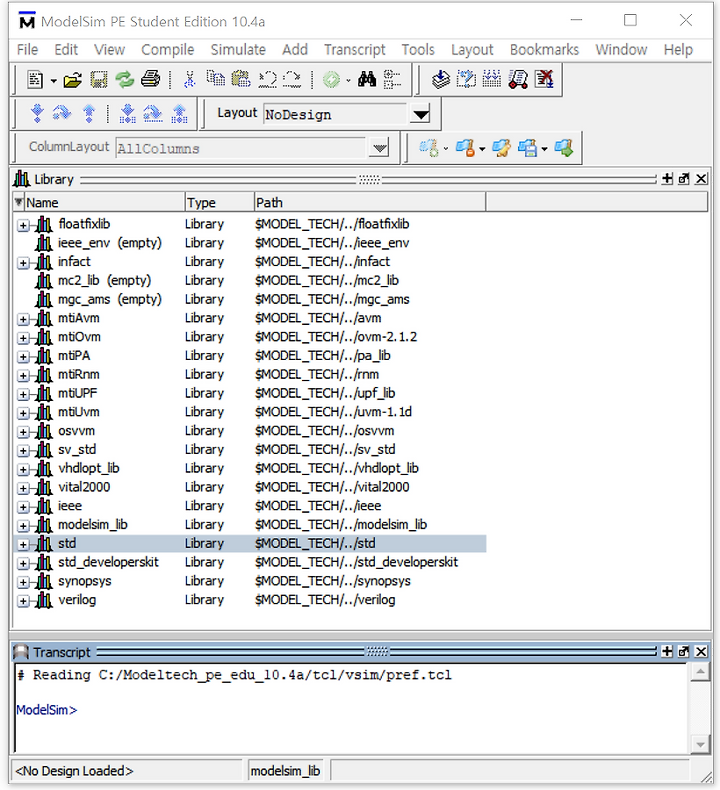Open the Layout NoDesign dropdown arrow
The image size is (720, 790).
point(420,114)
